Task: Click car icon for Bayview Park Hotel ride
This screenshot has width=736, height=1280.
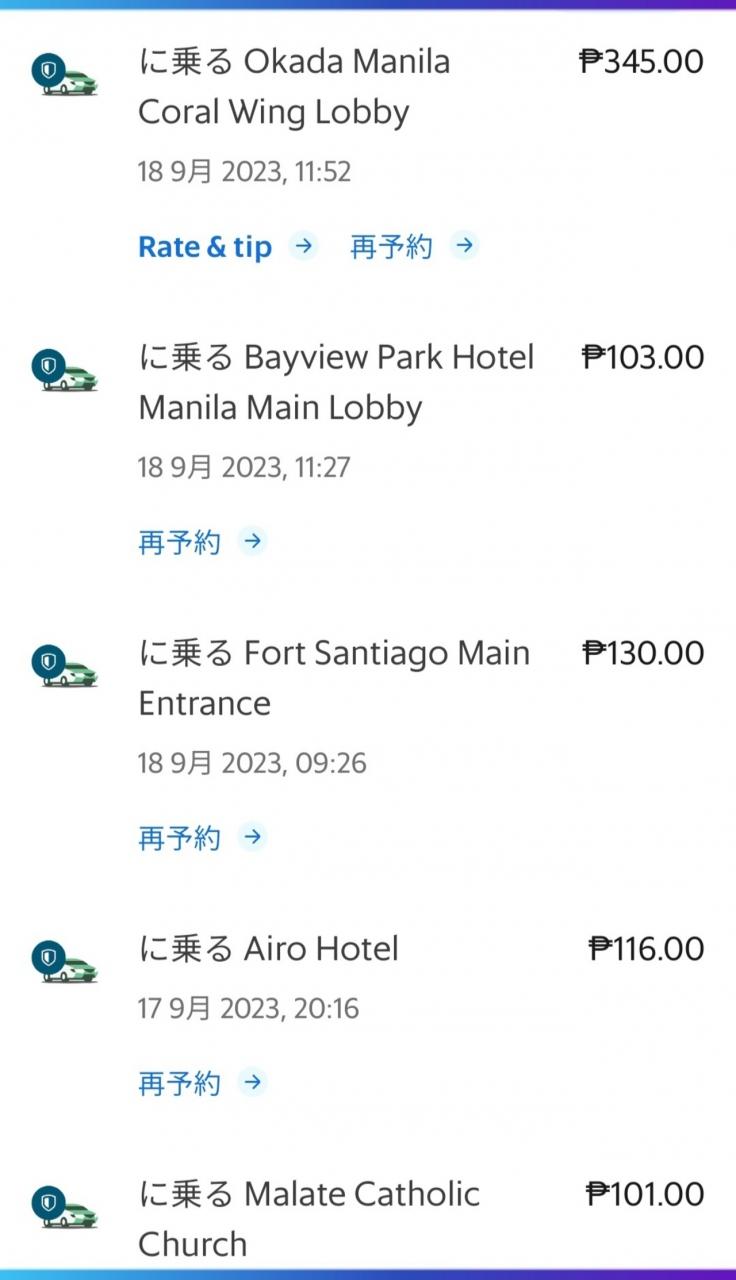Action: [x=66, y=372]
